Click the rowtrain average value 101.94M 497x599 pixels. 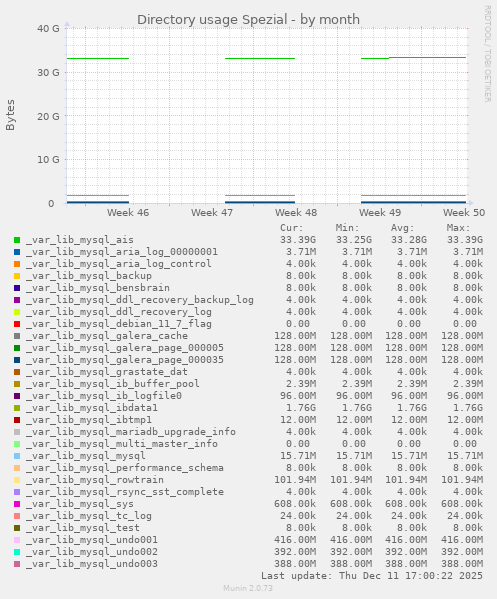[x=406, y=480]
